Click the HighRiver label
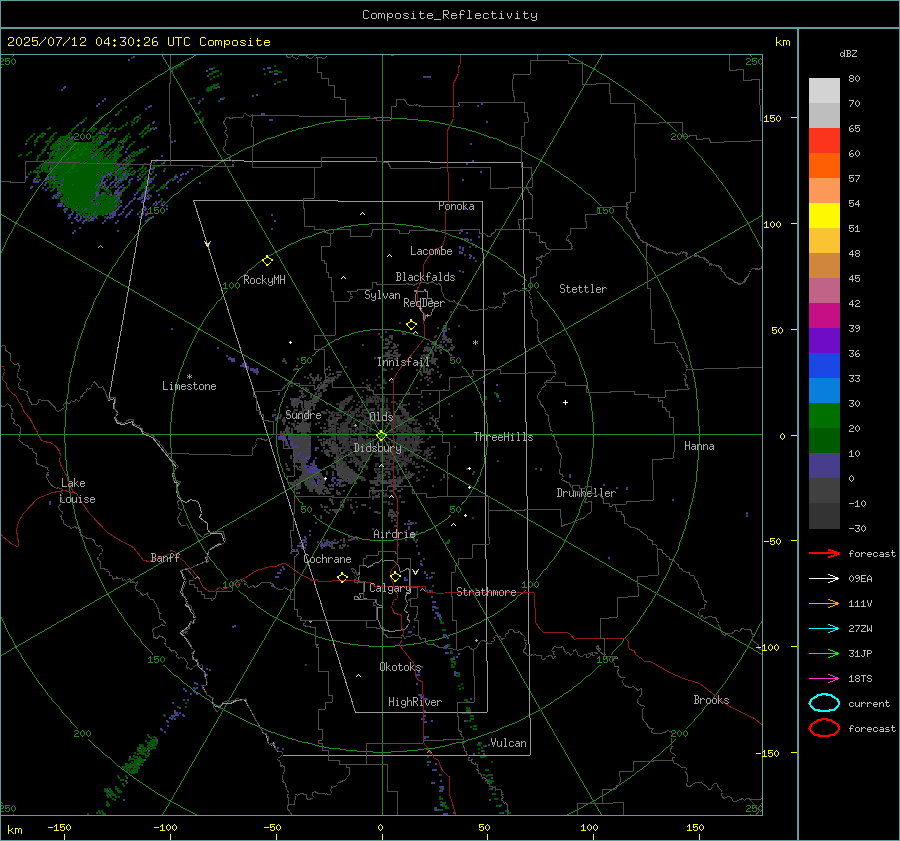The width and height of the screenshot is (900, 841). pyautogui.click(x=415, y=702)
